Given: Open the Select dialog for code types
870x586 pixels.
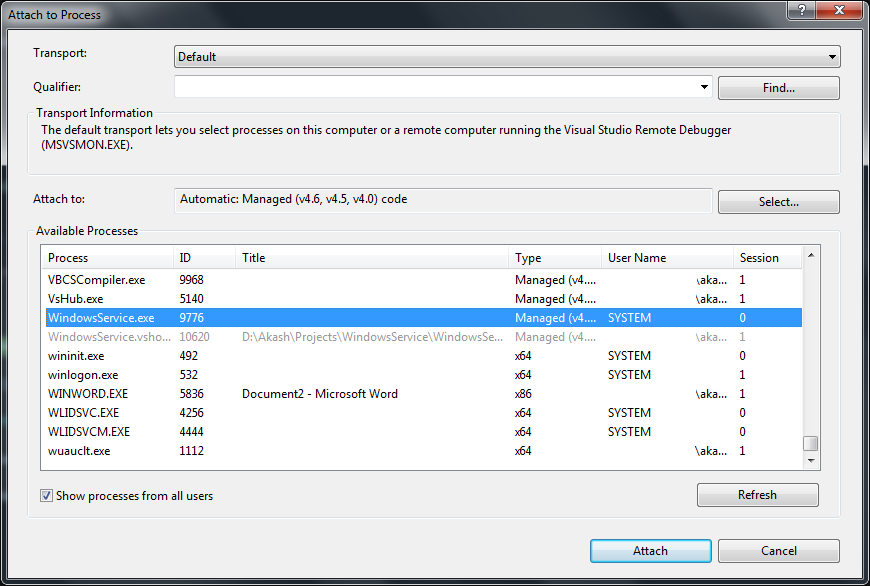Looking at the screenshot, I should (778, 202).
